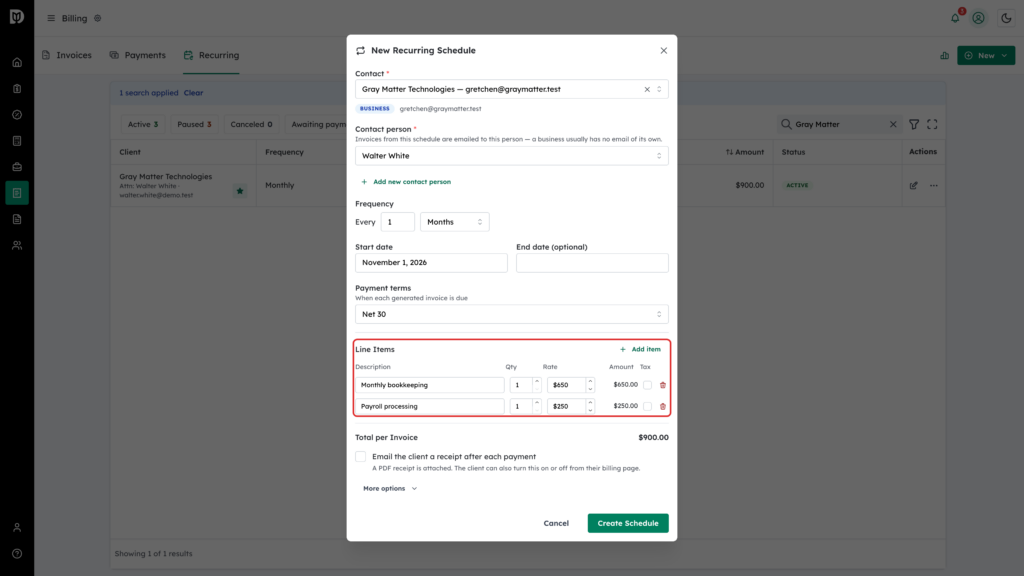Open the New button dropdown
The width and height of the screenshot is (1024, 576).
(x=986, y=56)
